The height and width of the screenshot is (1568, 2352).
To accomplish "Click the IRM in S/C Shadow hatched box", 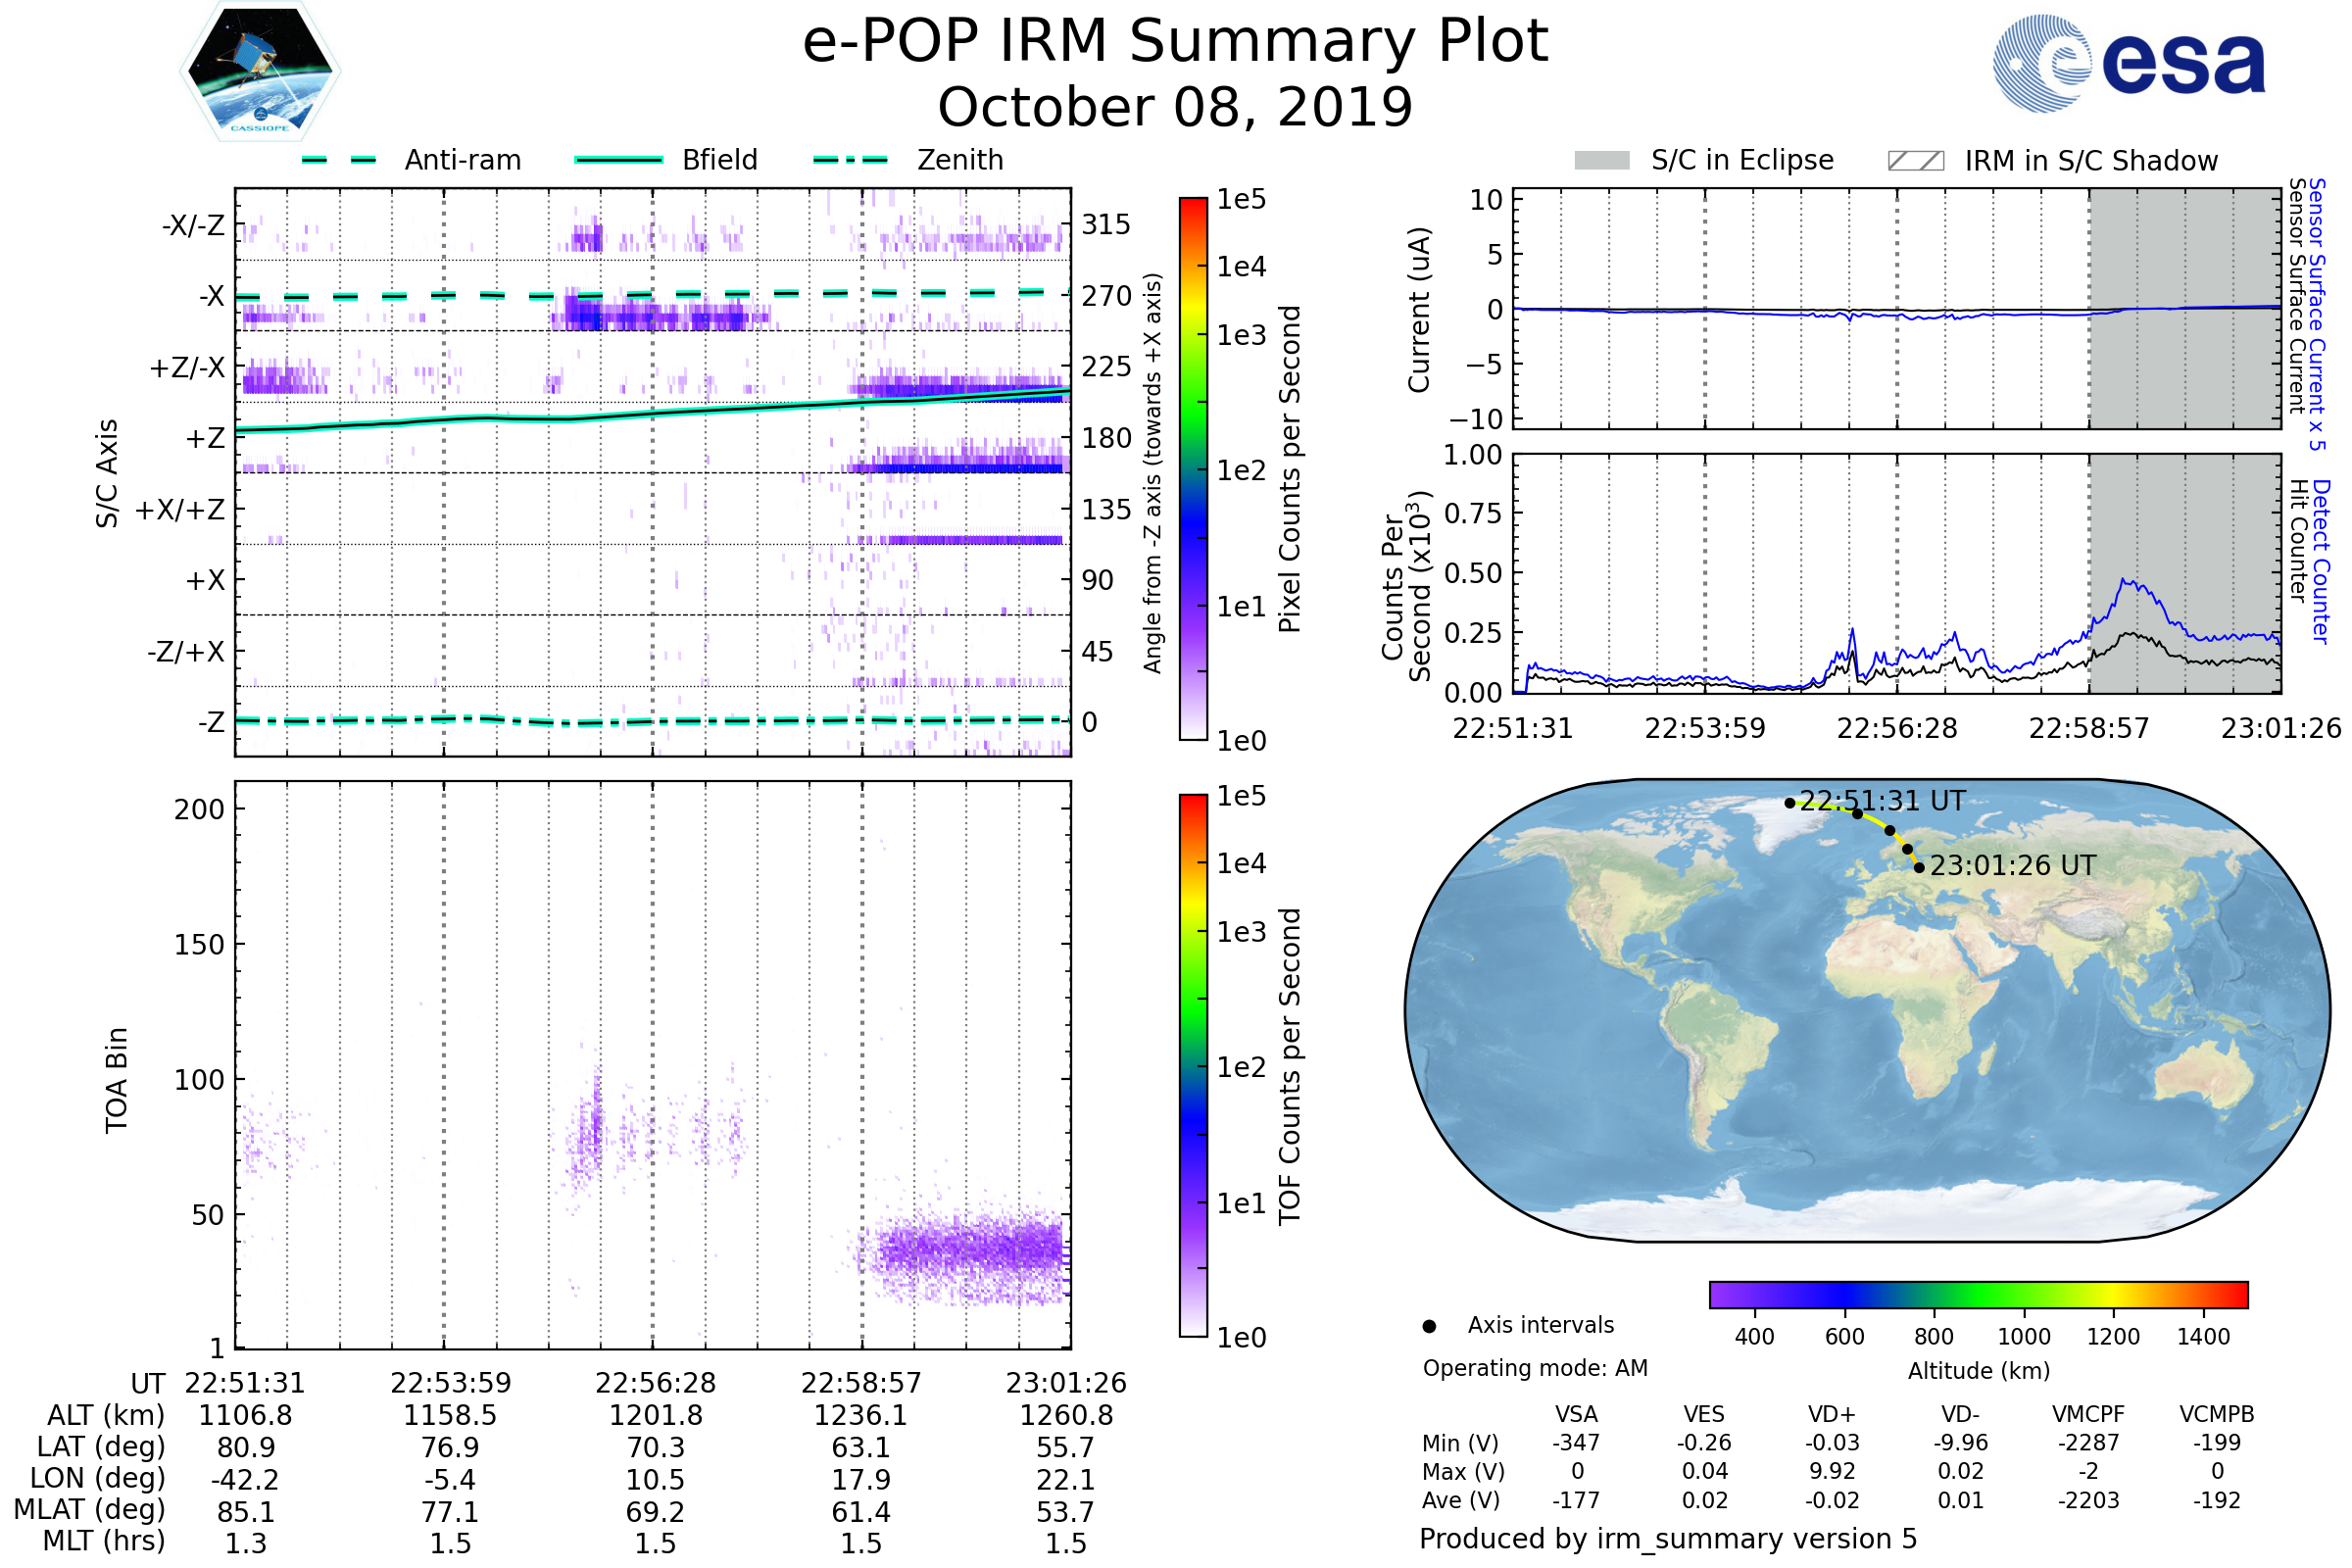I will pos(1915,161).
